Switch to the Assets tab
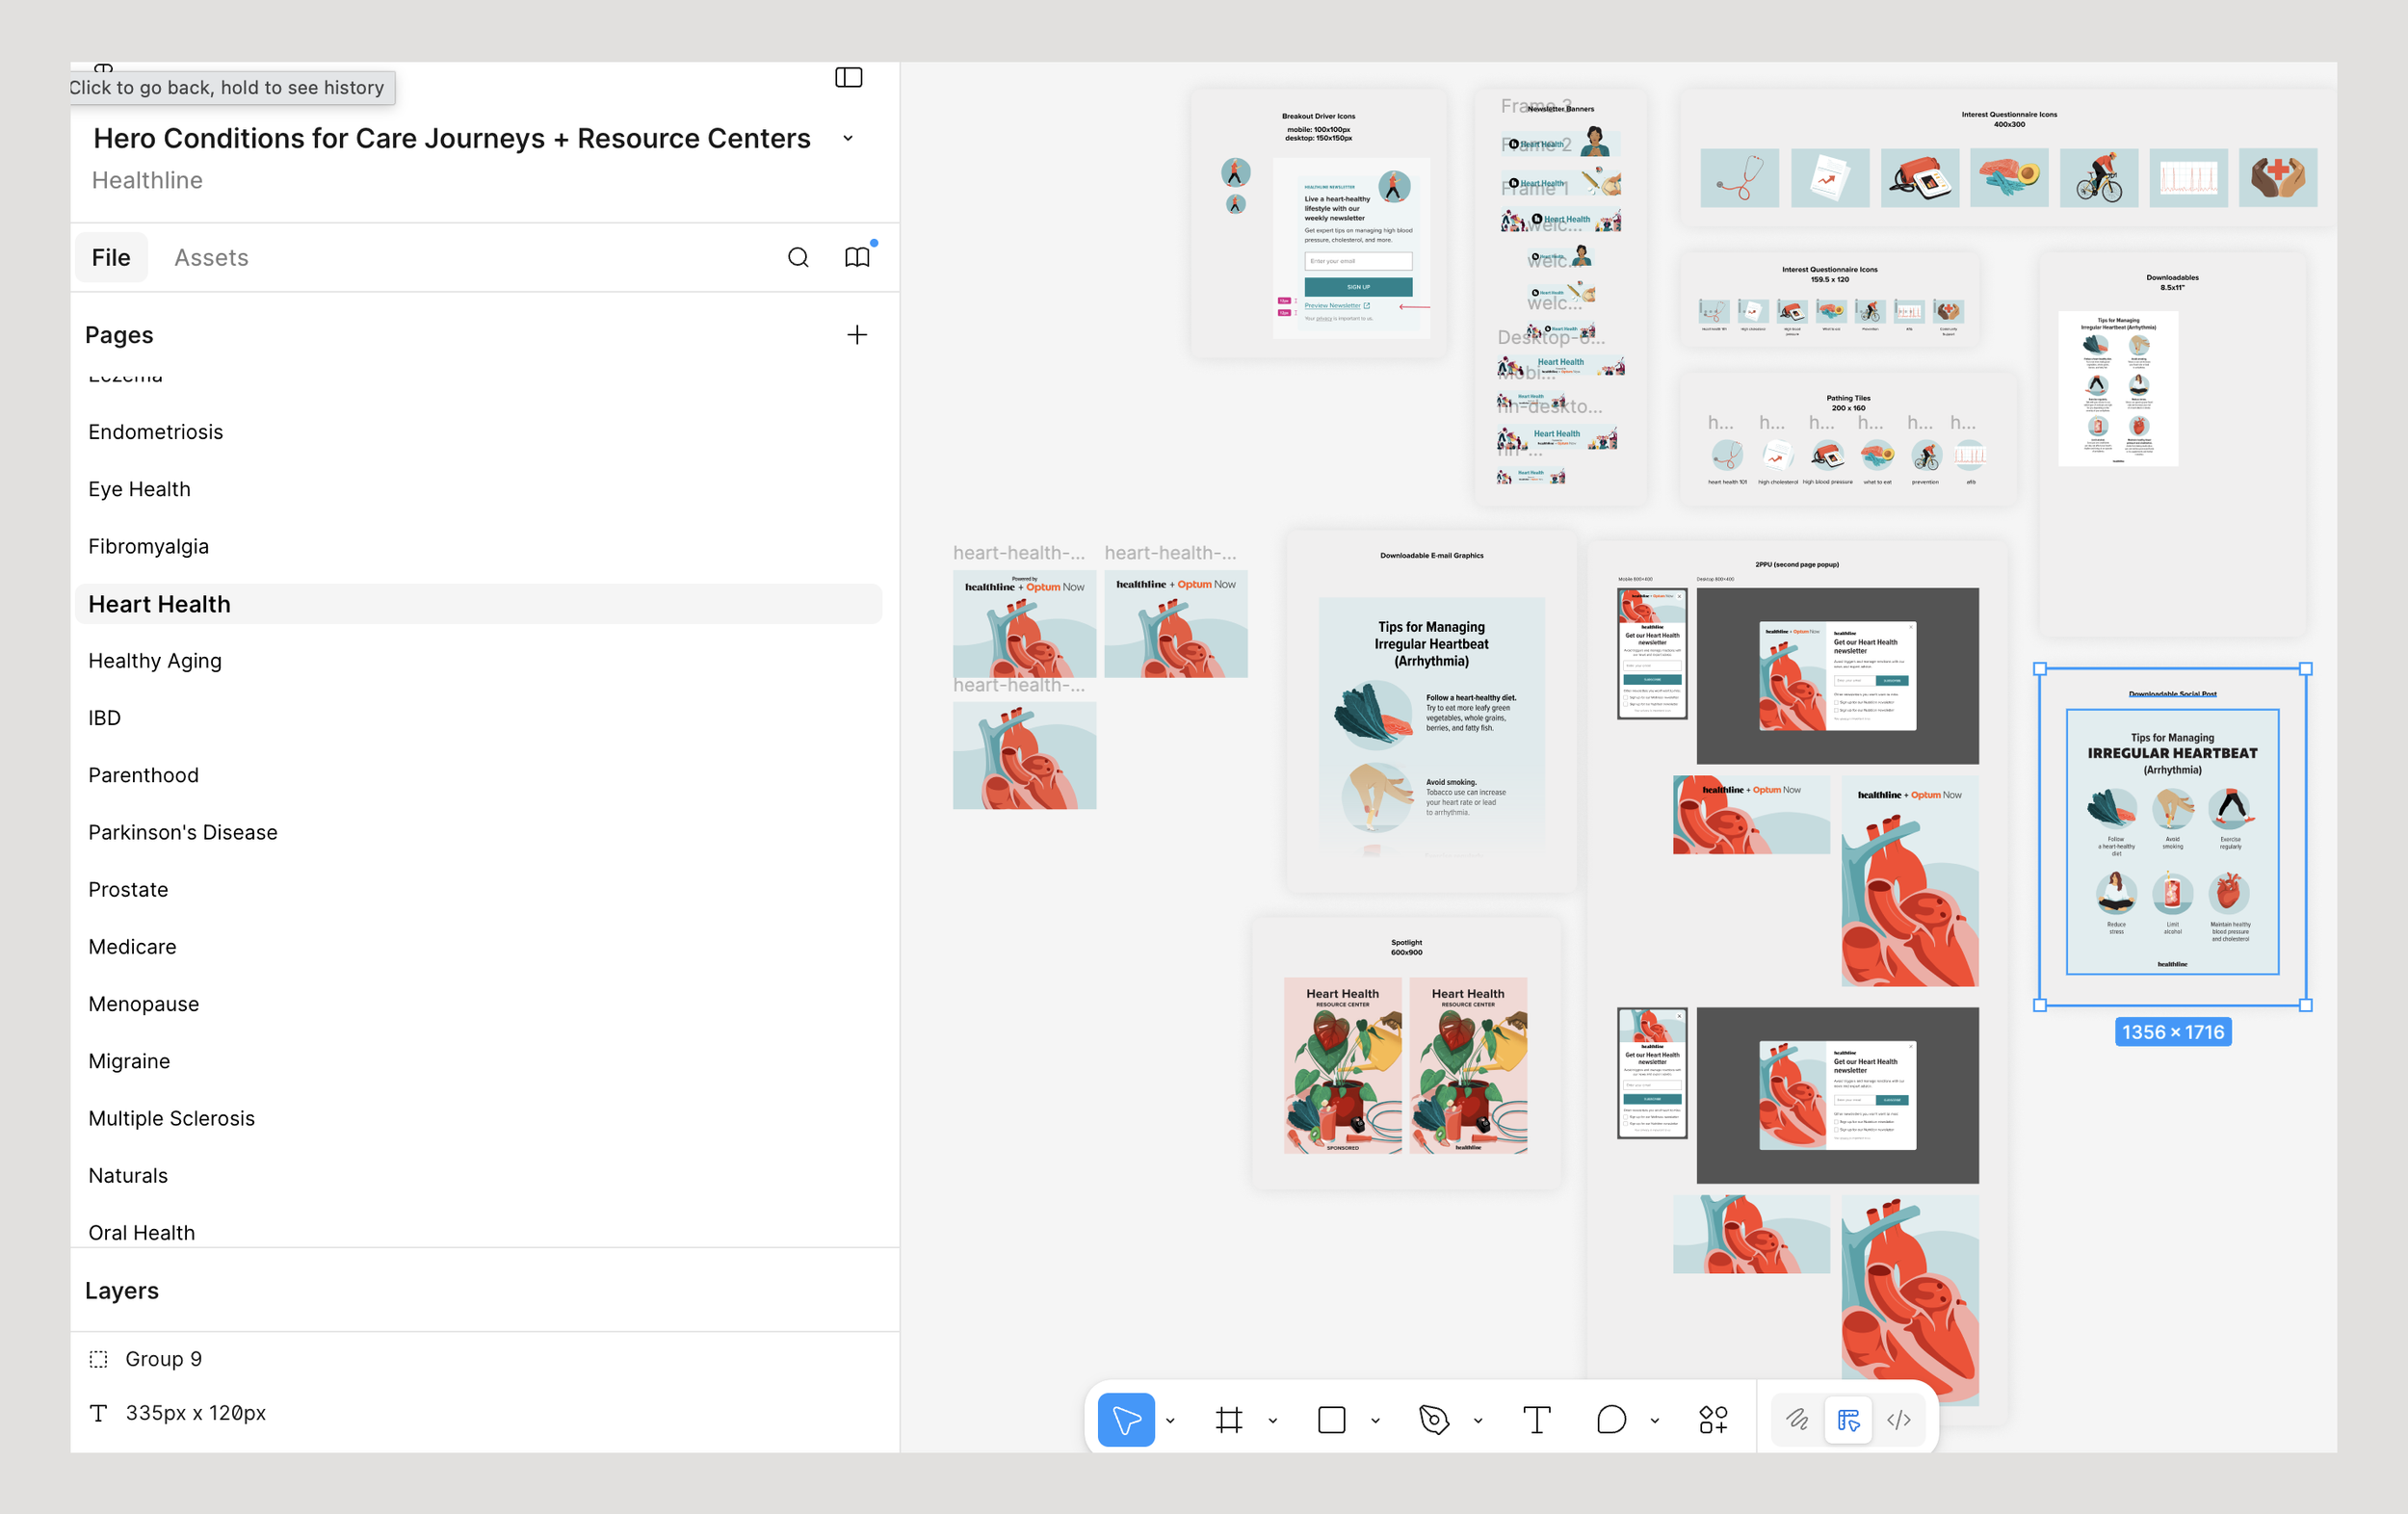This screenshot has height=1514, width=2408. 211,257
